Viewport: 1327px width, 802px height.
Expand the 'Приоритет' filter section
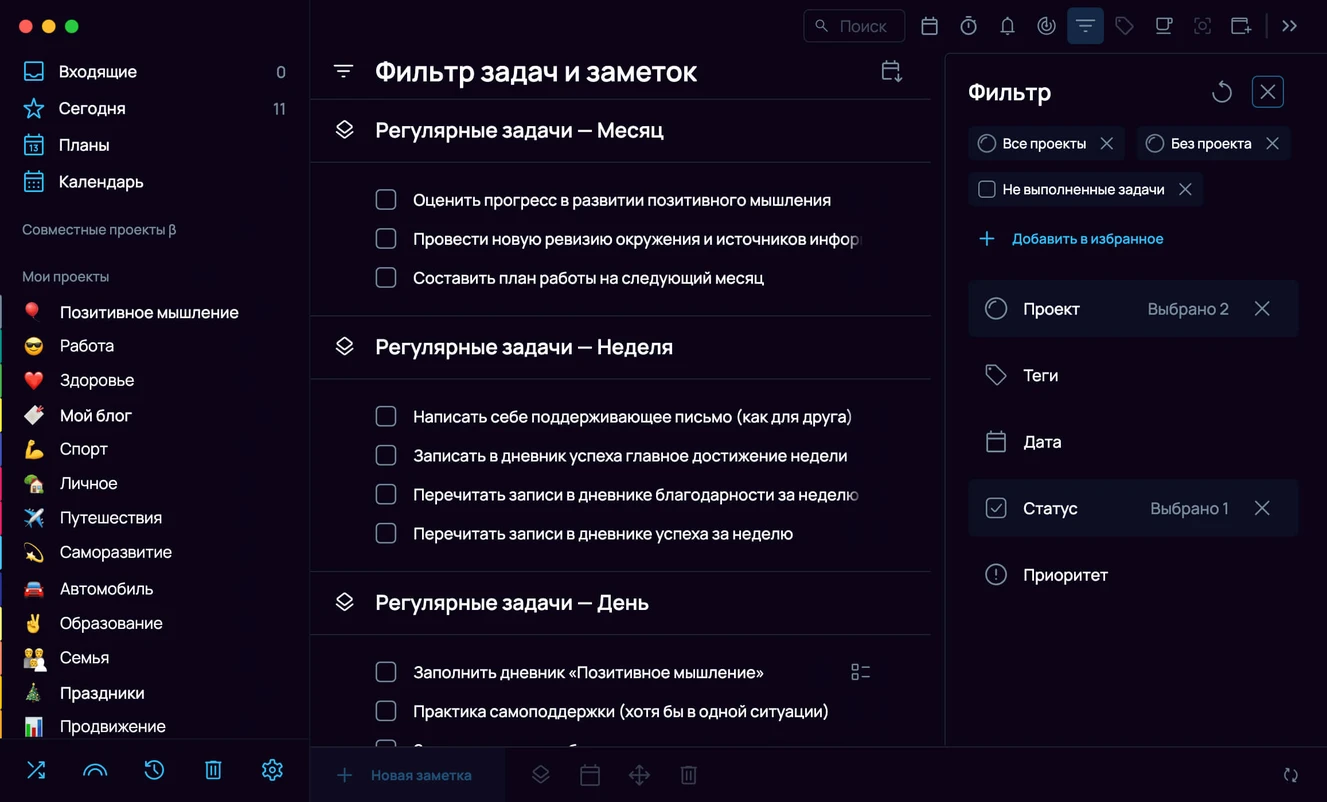tap(1133, 575)
